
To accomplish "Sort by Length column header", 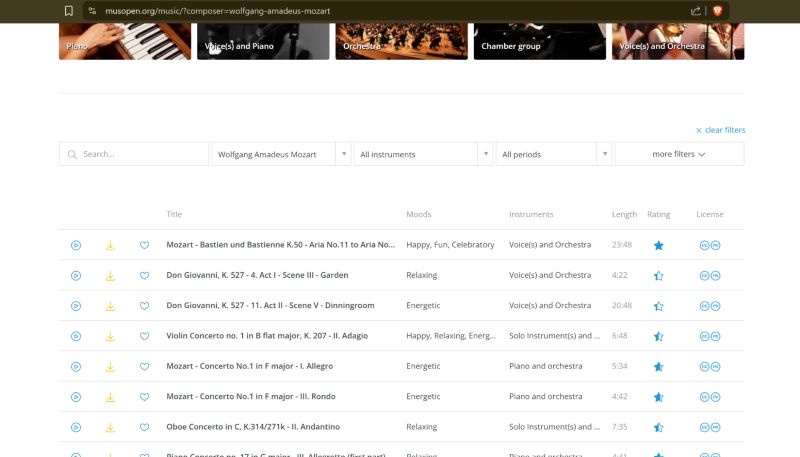I will coord(624,214).
